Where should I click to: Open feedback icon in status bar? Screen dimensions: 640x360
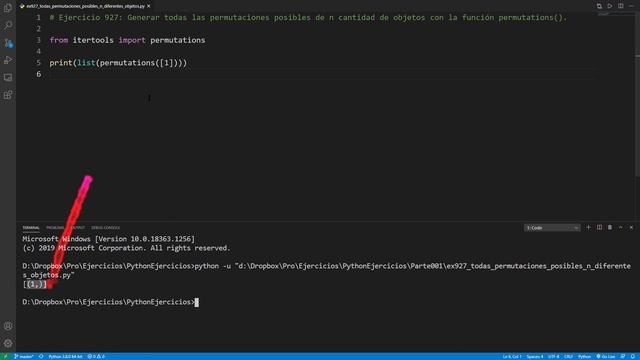(623, 356)
